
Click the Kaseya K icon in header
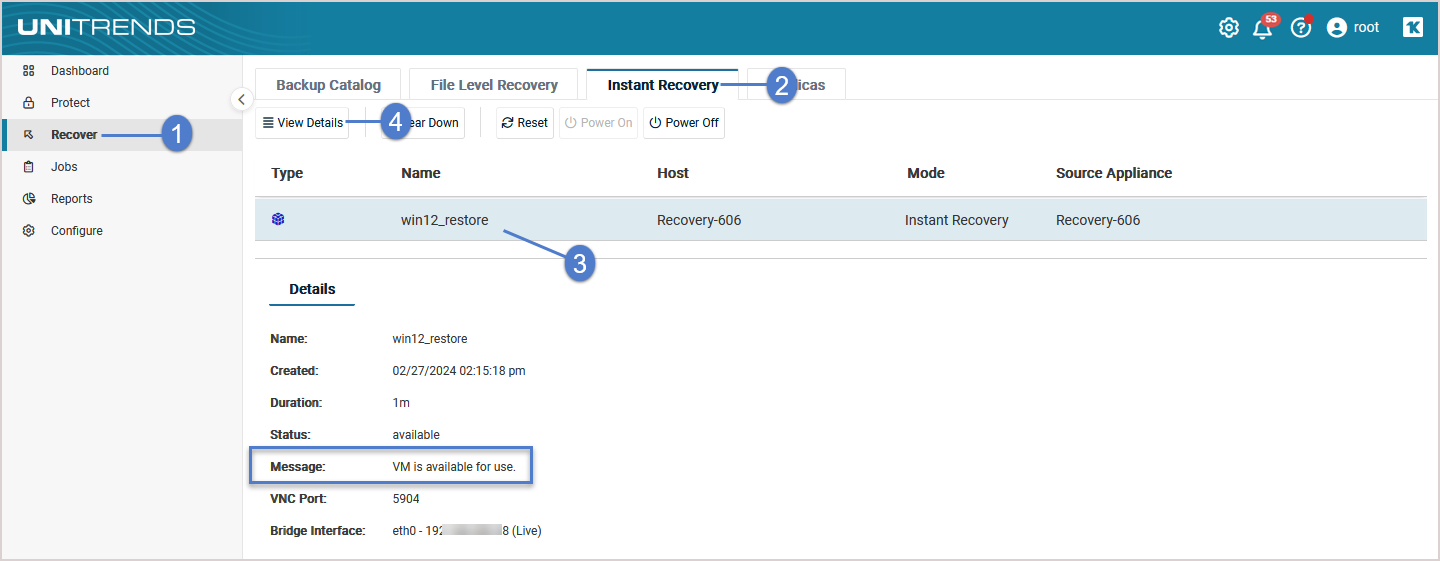pyautogui.click(x=1412, y=28)
